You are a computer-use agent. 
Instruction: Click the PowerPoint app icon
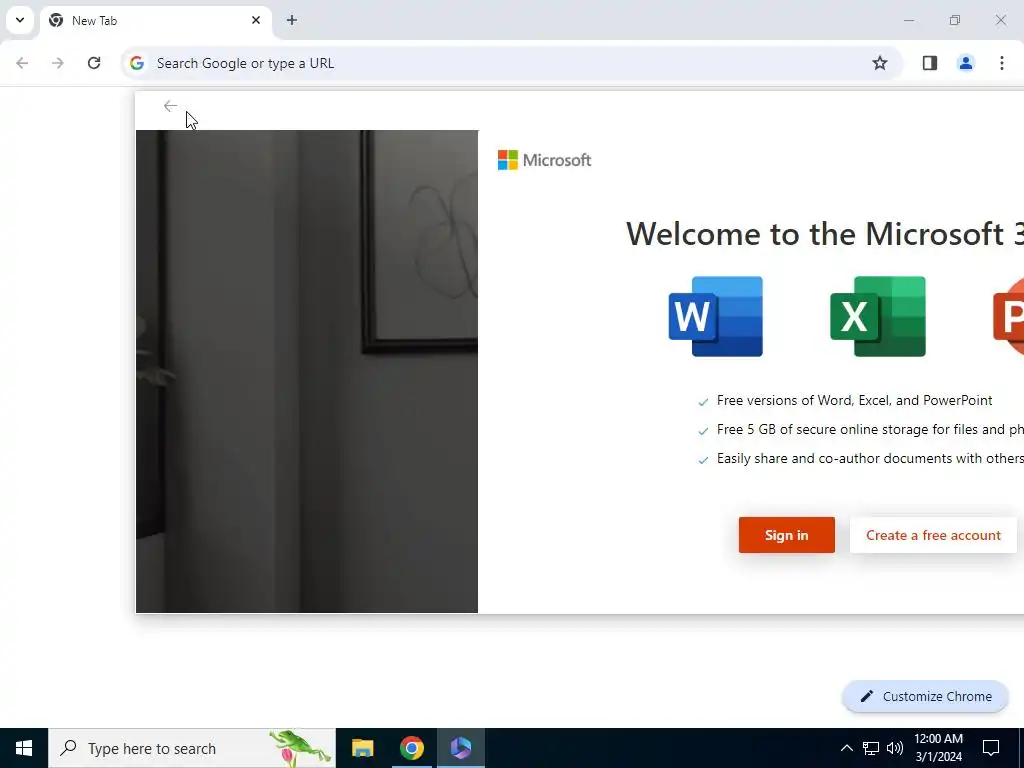1008,317
